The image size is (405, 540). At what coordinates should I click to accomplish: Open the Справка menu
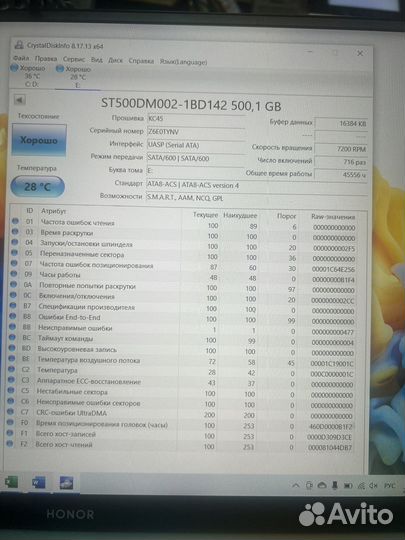tap(141, 61)
